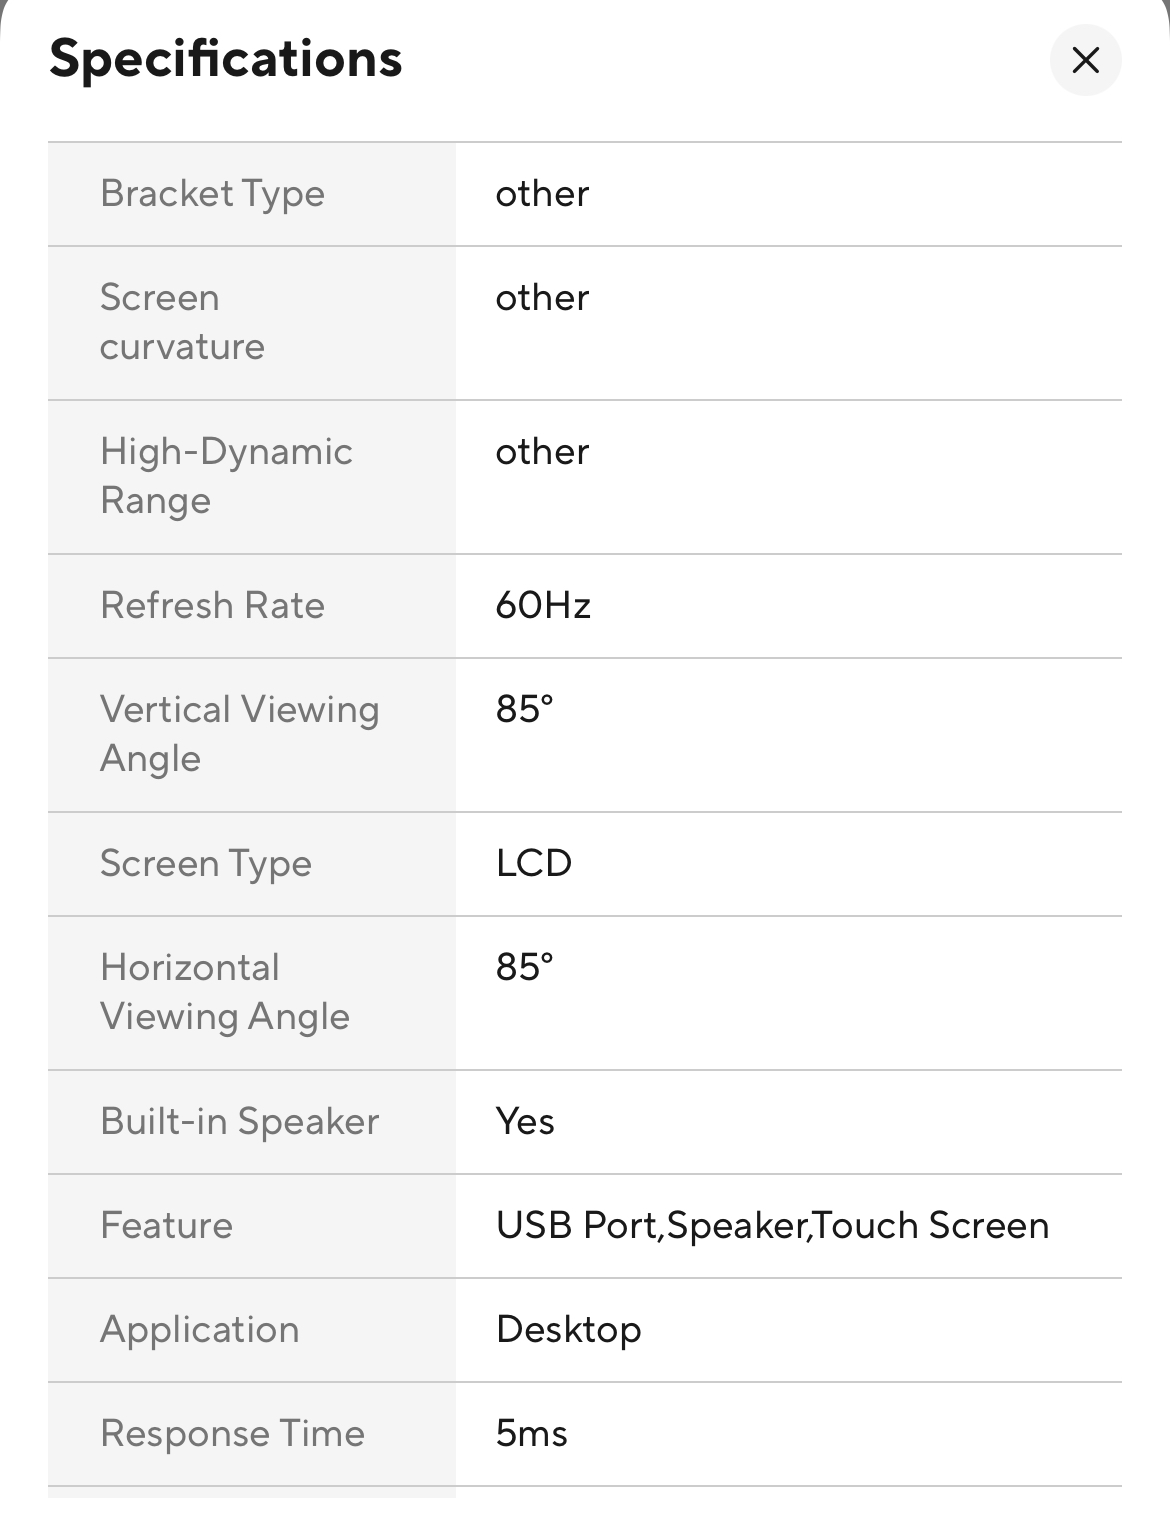This screenshot has width=1170, height=1516.
Task: Select the Desktop application value
Action: tap(568, 1330)
